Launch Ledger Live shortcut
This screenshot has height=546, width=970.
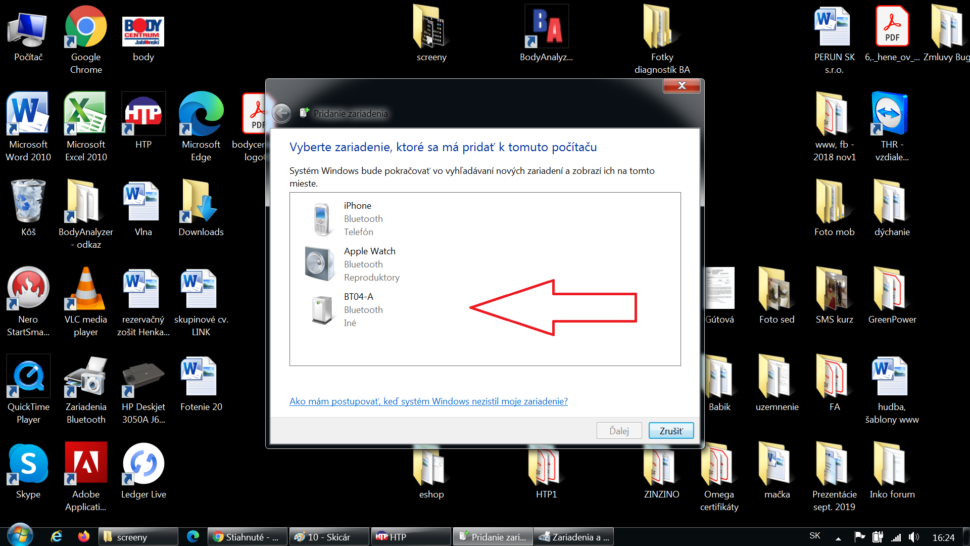pos(143,471)
